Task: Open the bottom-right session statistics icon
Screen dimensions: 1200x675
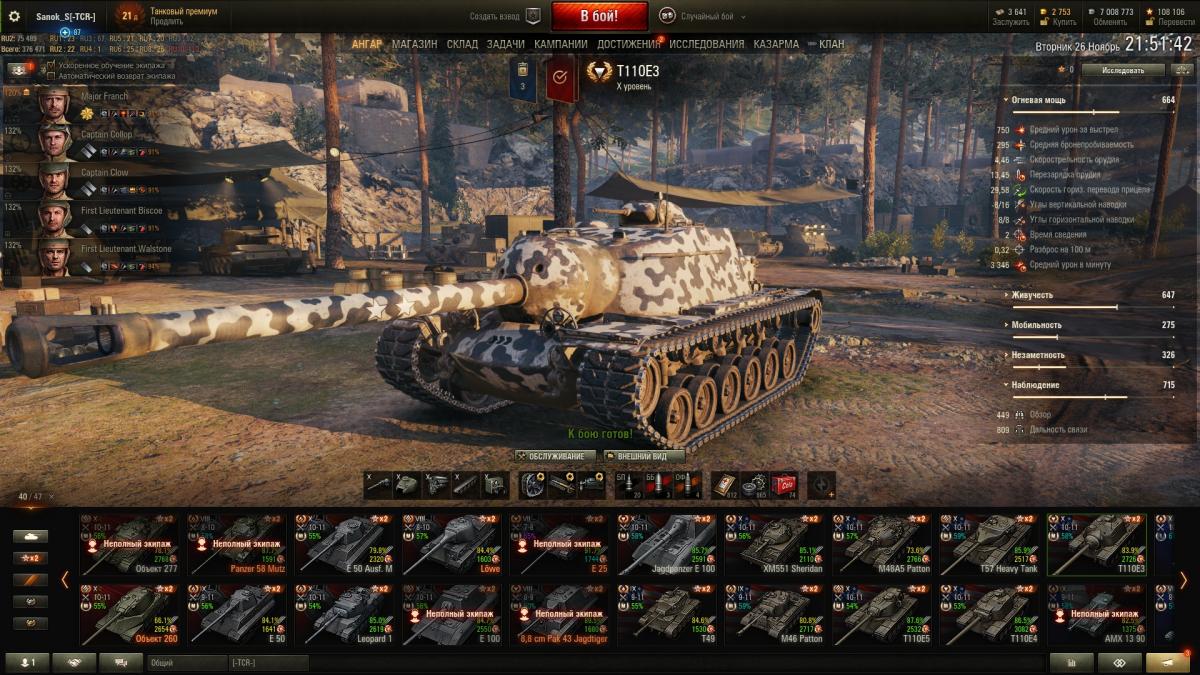Action: (x=1071, y=662)
